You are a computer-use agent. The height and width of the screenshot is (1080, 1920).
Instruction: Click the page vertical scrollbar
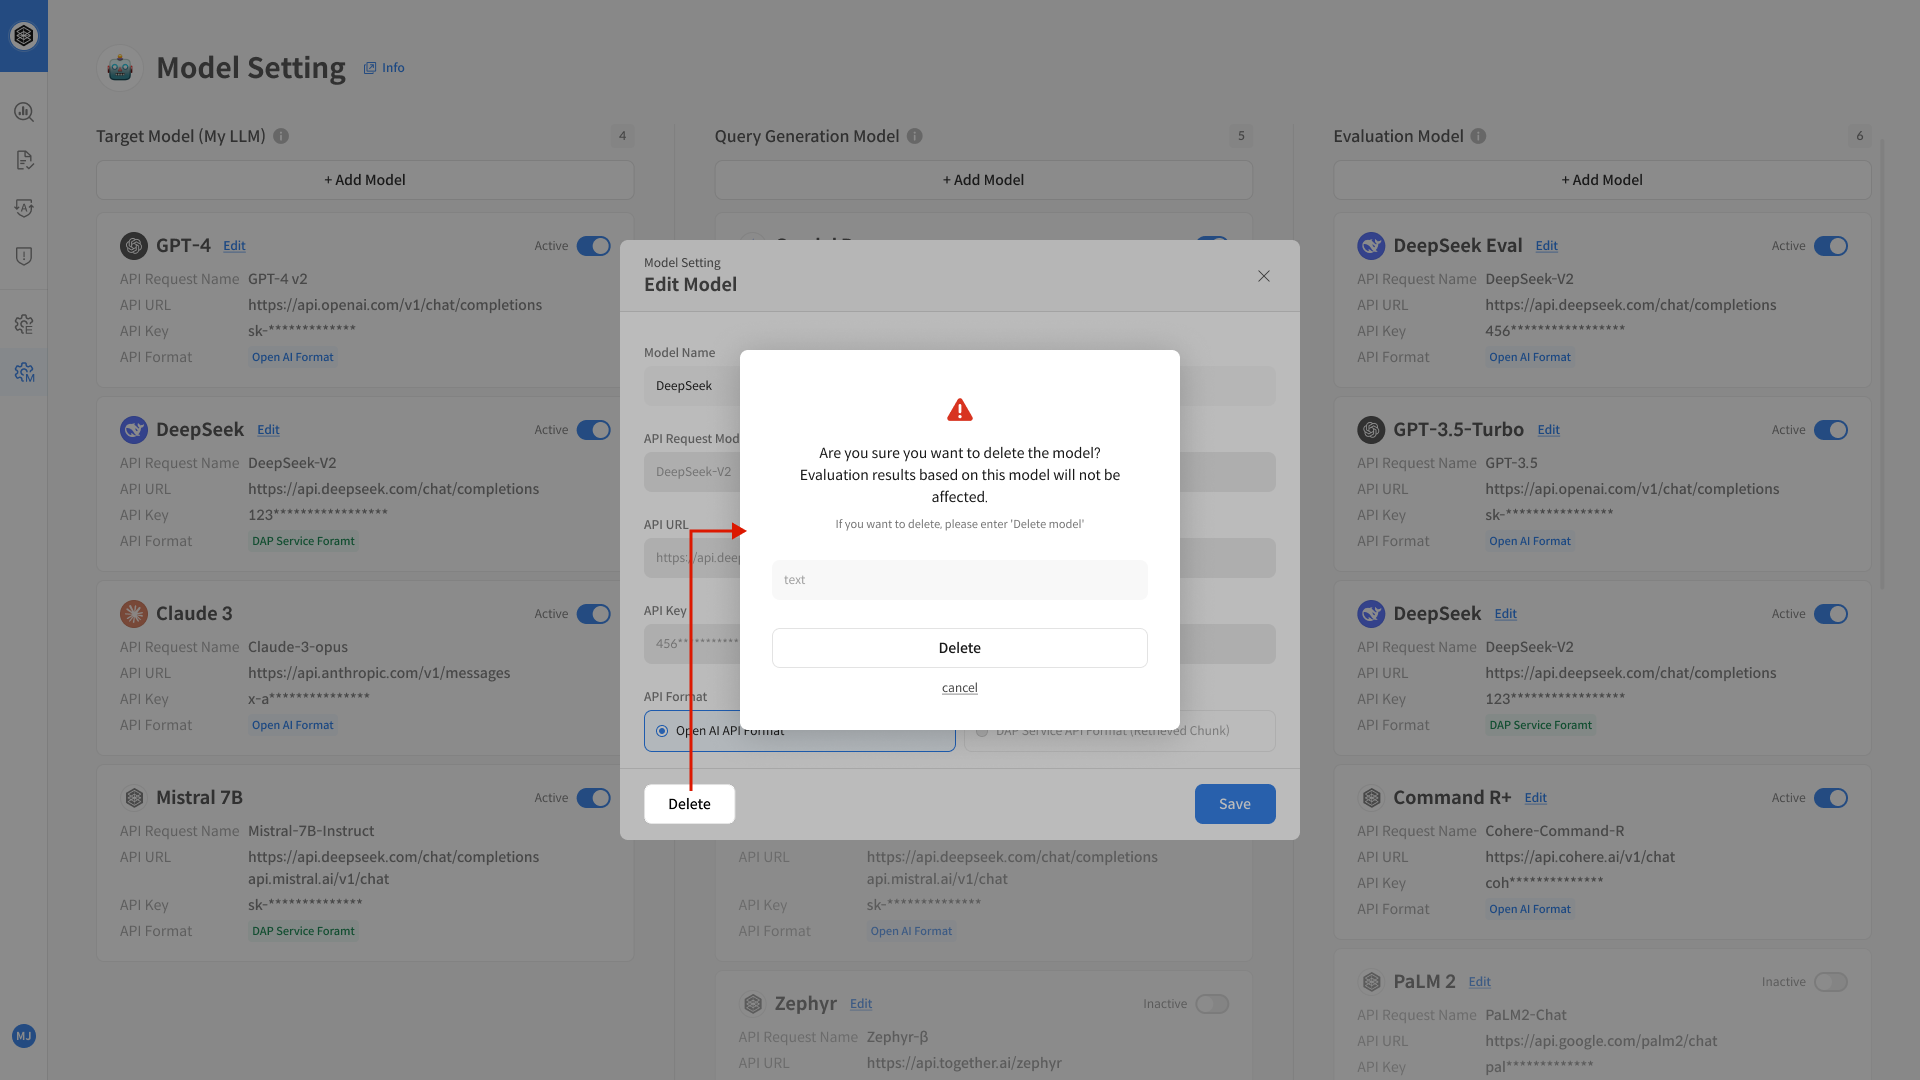1883,365
